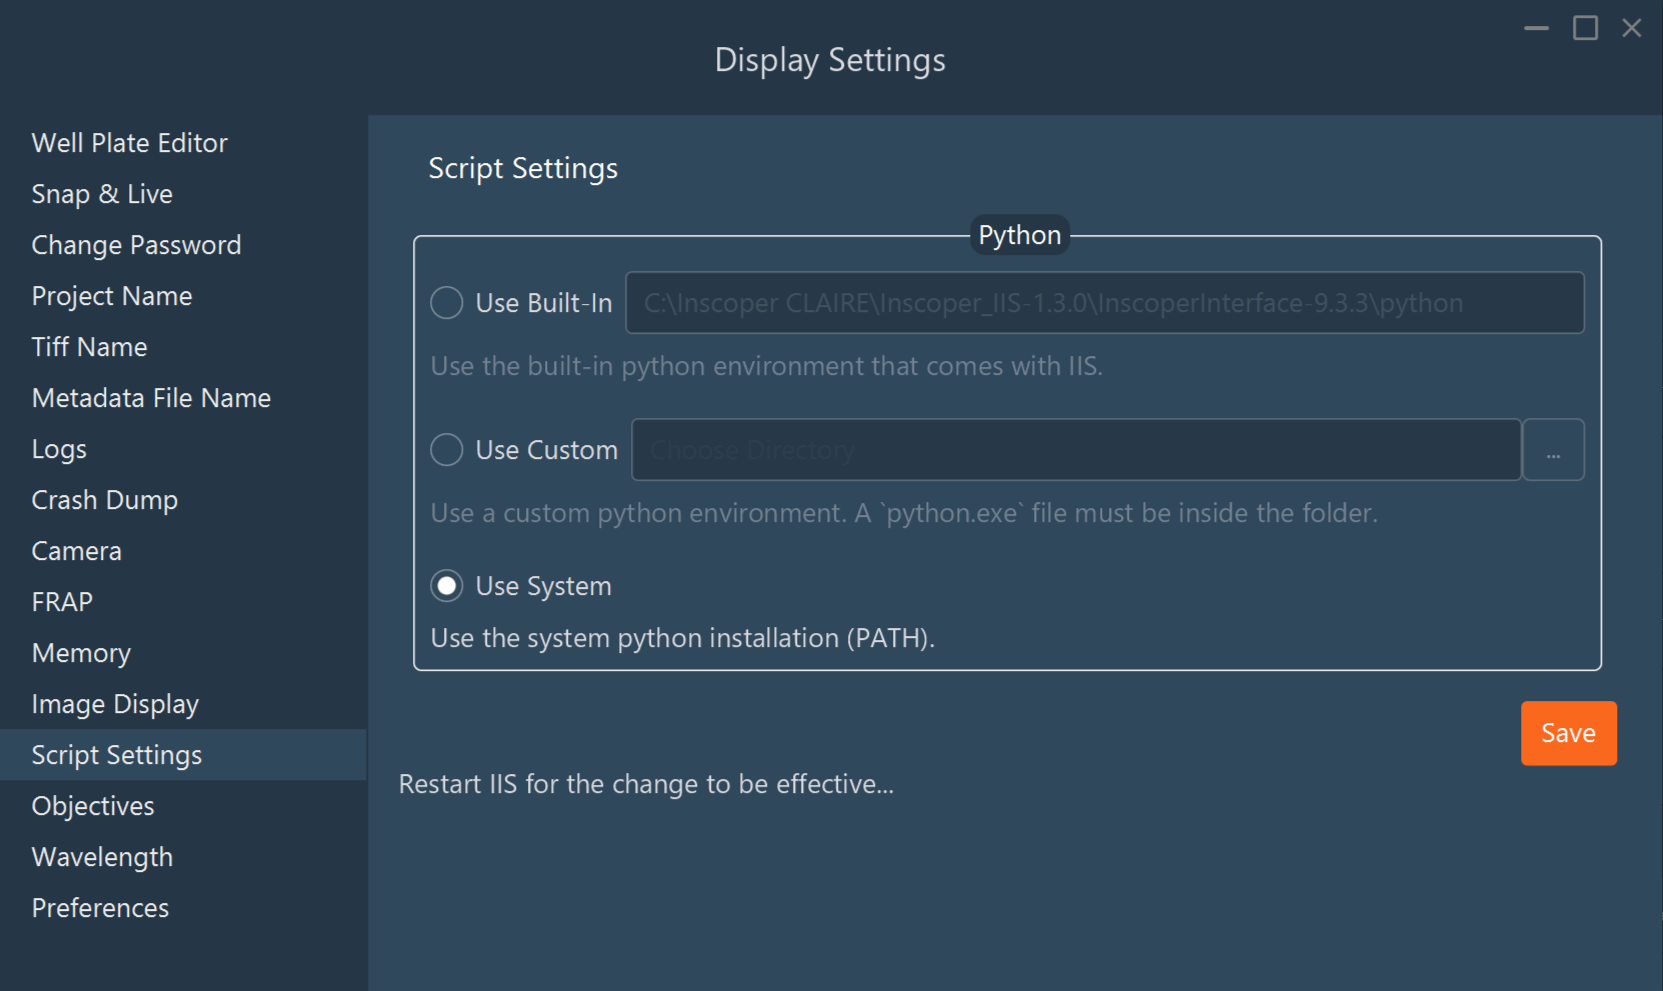Select the Use Built-In radio button
This screenshot has width=1663, height=991.
click(446, 302)
